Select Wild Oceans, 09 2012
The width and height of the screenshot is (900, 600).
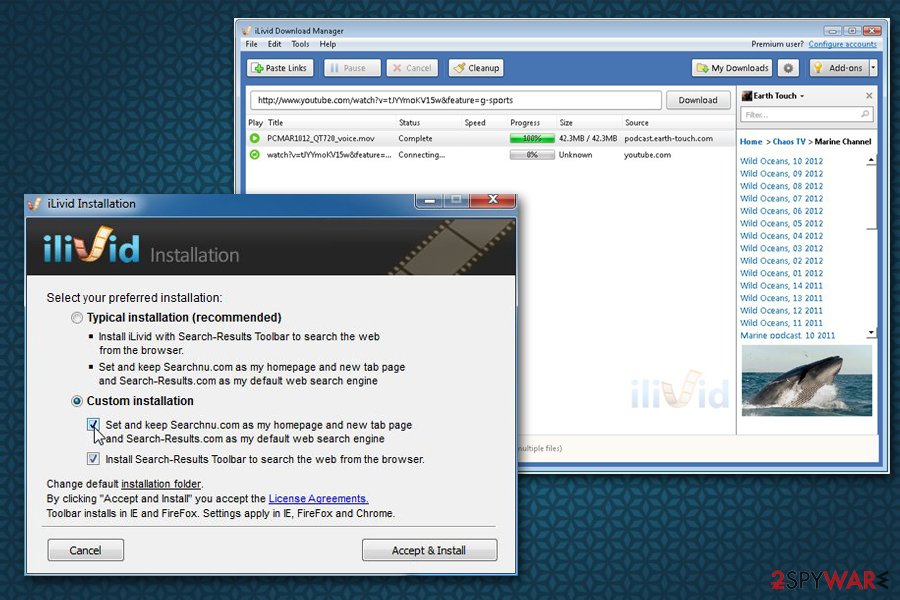(781, 173)
